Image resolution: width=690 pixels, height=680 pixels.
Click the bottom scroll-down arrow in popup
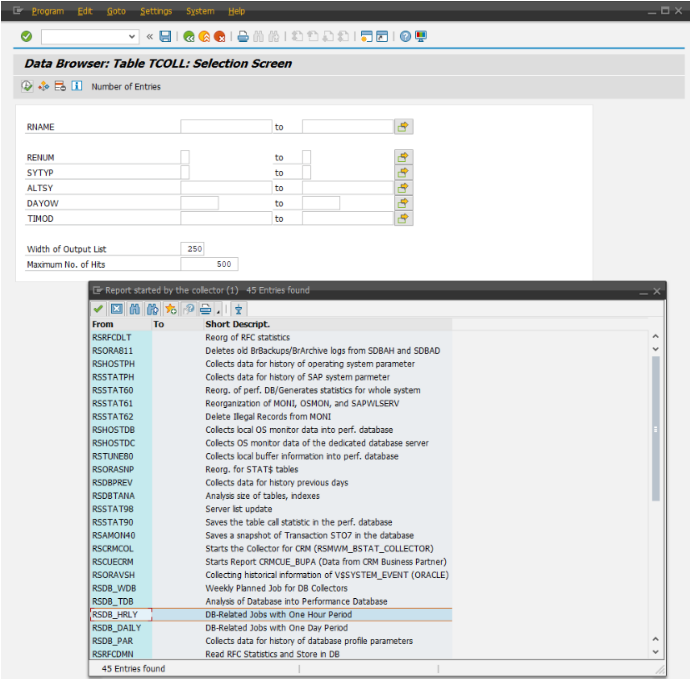pos(655,652)
